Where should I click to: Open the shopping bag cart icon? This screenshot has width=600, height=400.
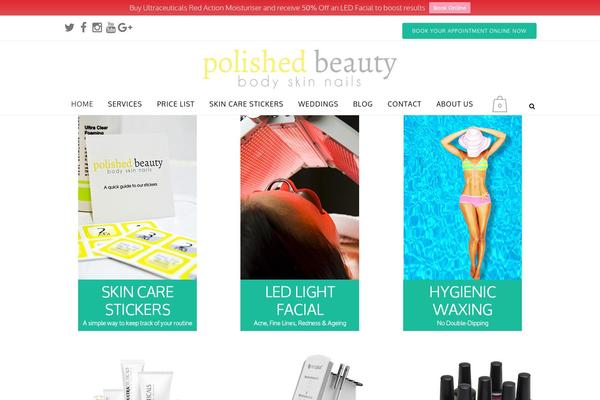499,104
